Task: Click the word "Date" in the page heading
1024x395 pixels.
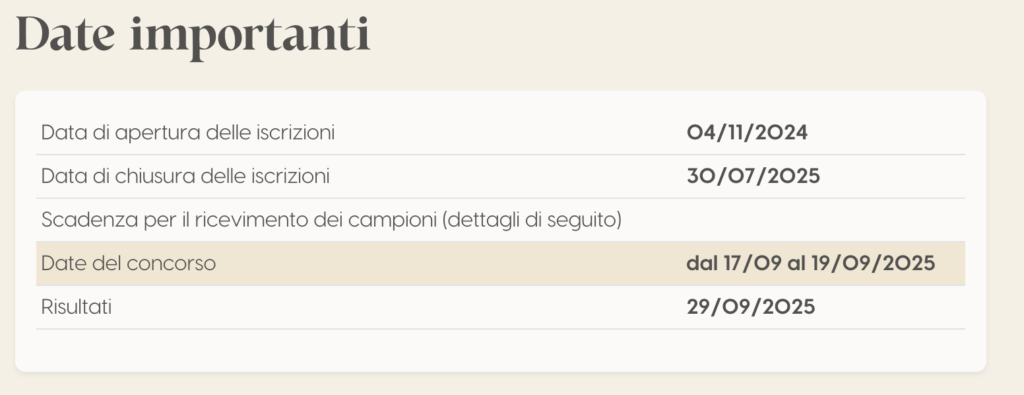Action: [65, 34]
